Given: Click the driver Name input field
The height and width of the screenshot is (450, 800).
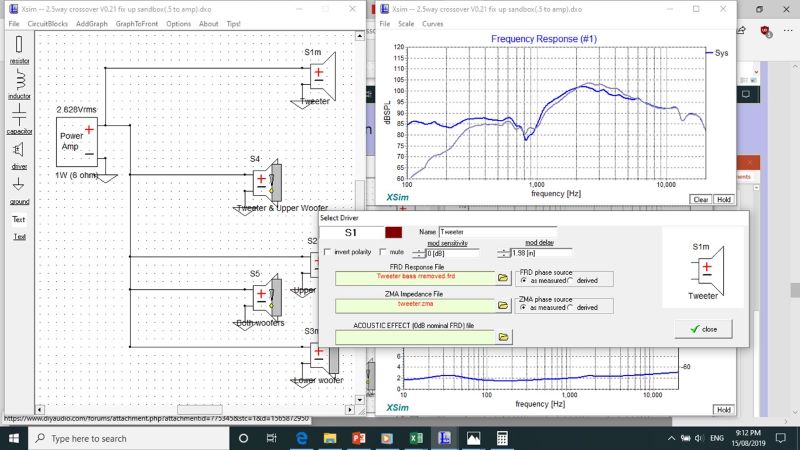Looking at the screenshot, I should click(497, 232).
